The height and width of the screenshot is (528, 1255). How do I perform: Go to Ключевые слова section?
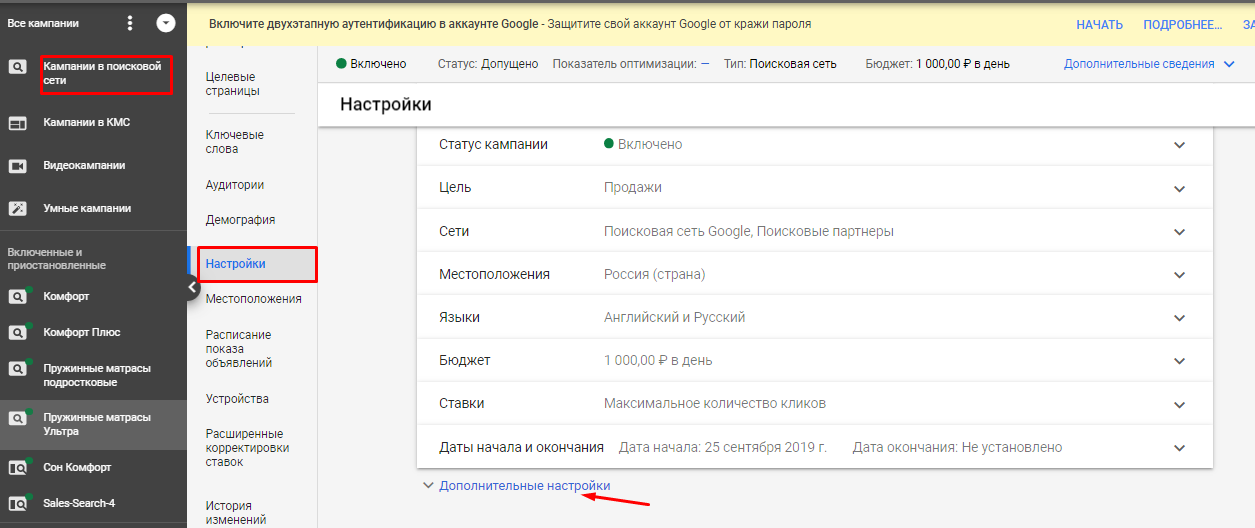(x=234, y=142)
